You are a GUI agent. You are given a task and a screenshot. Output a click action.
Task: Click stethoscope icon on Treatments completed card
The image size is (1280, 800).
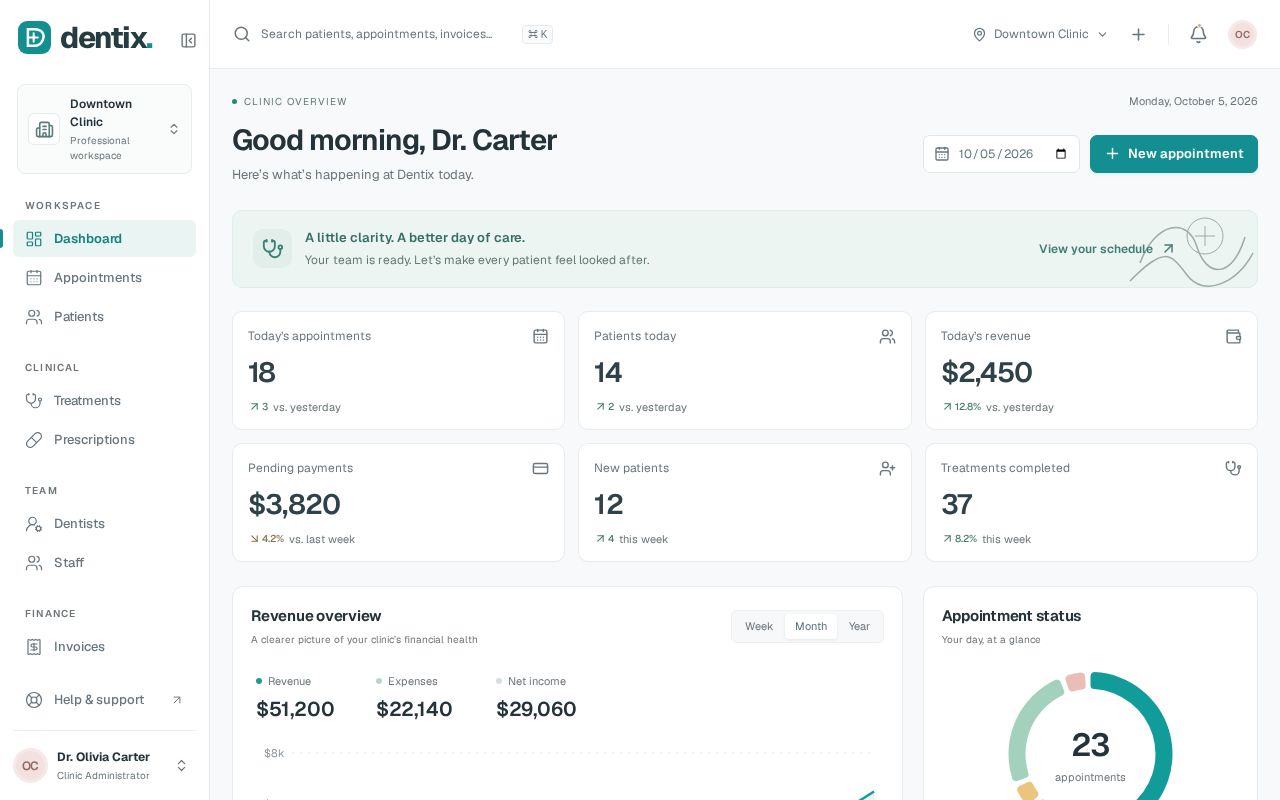coord(1233,468)
